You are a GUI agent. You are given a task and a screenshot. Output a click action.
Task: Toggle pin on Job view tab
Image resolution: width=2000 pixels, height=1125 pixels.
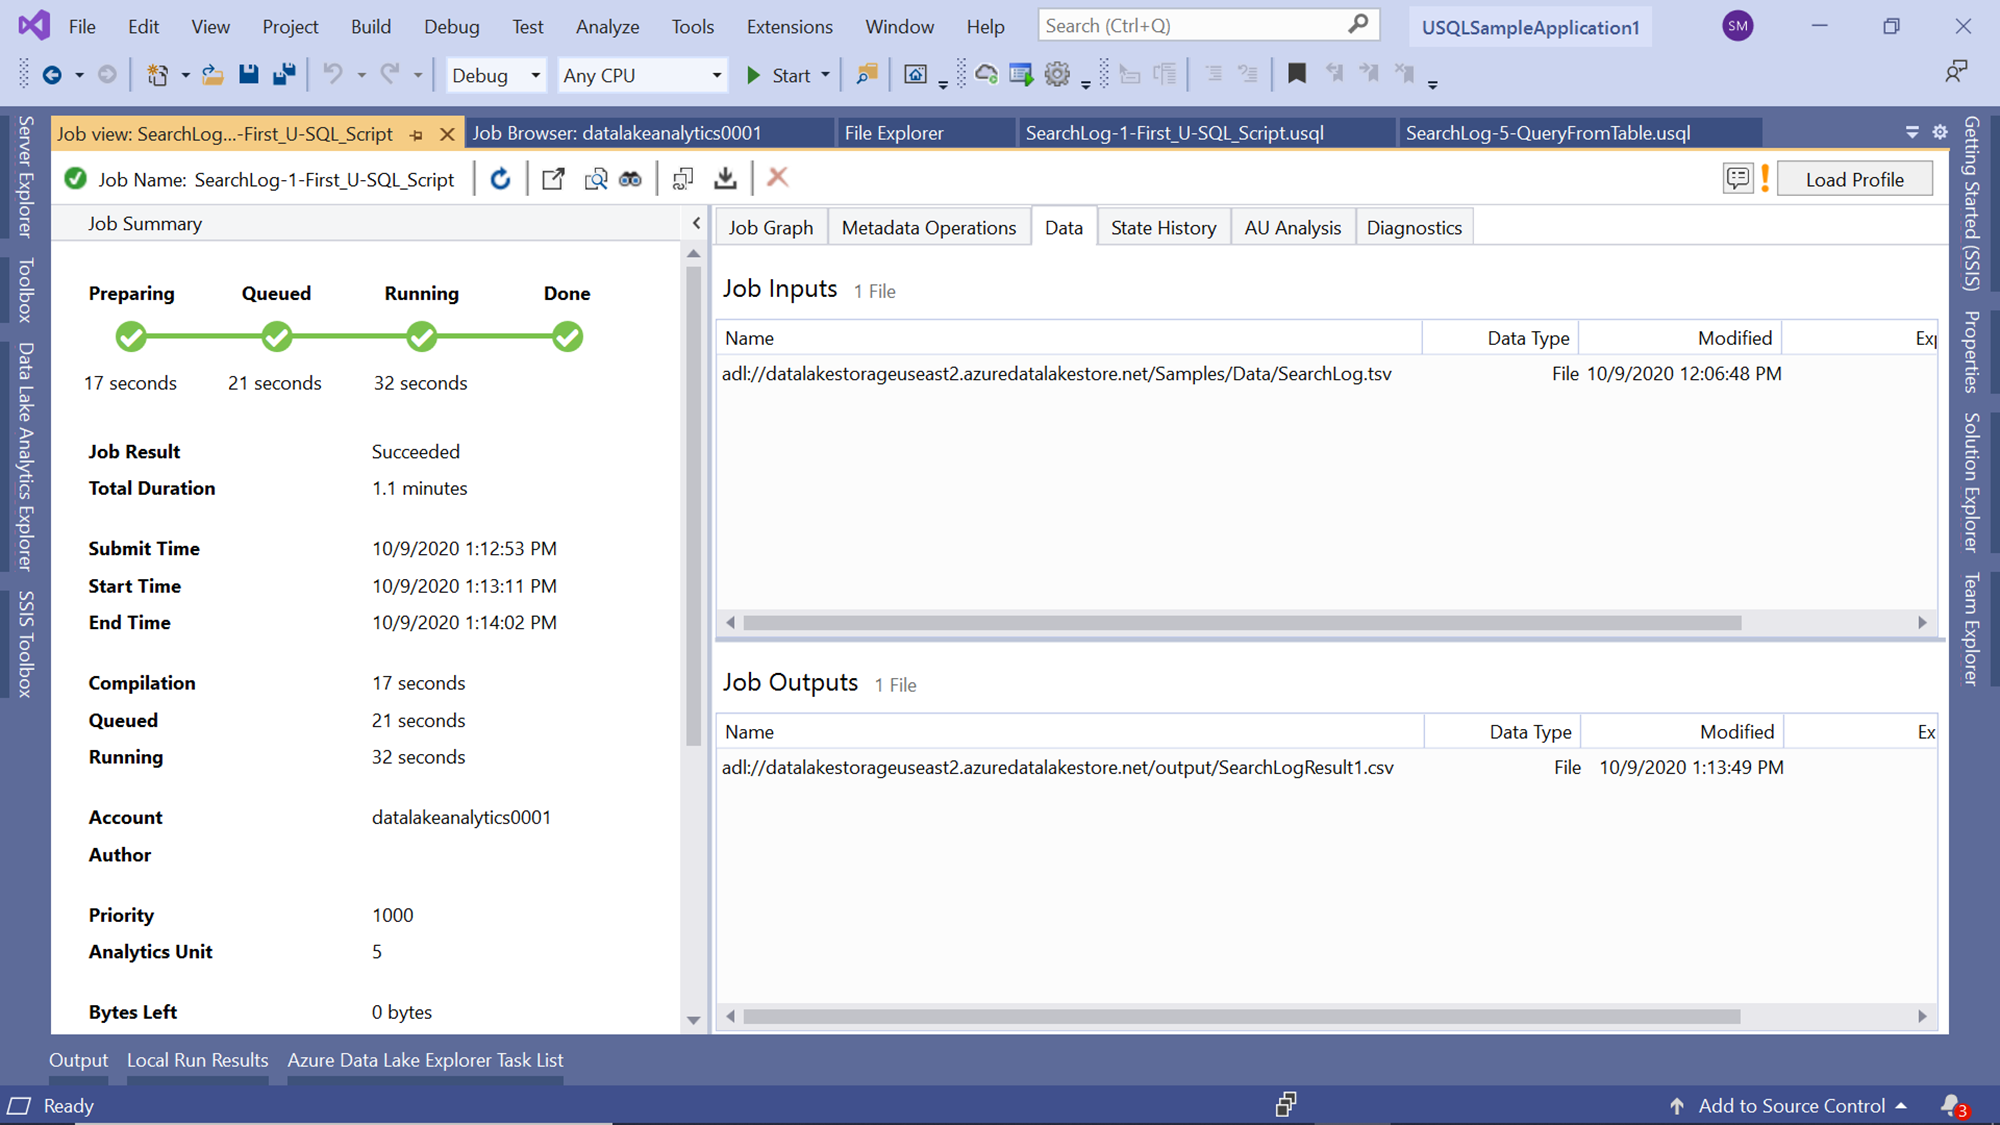(416, 134)
